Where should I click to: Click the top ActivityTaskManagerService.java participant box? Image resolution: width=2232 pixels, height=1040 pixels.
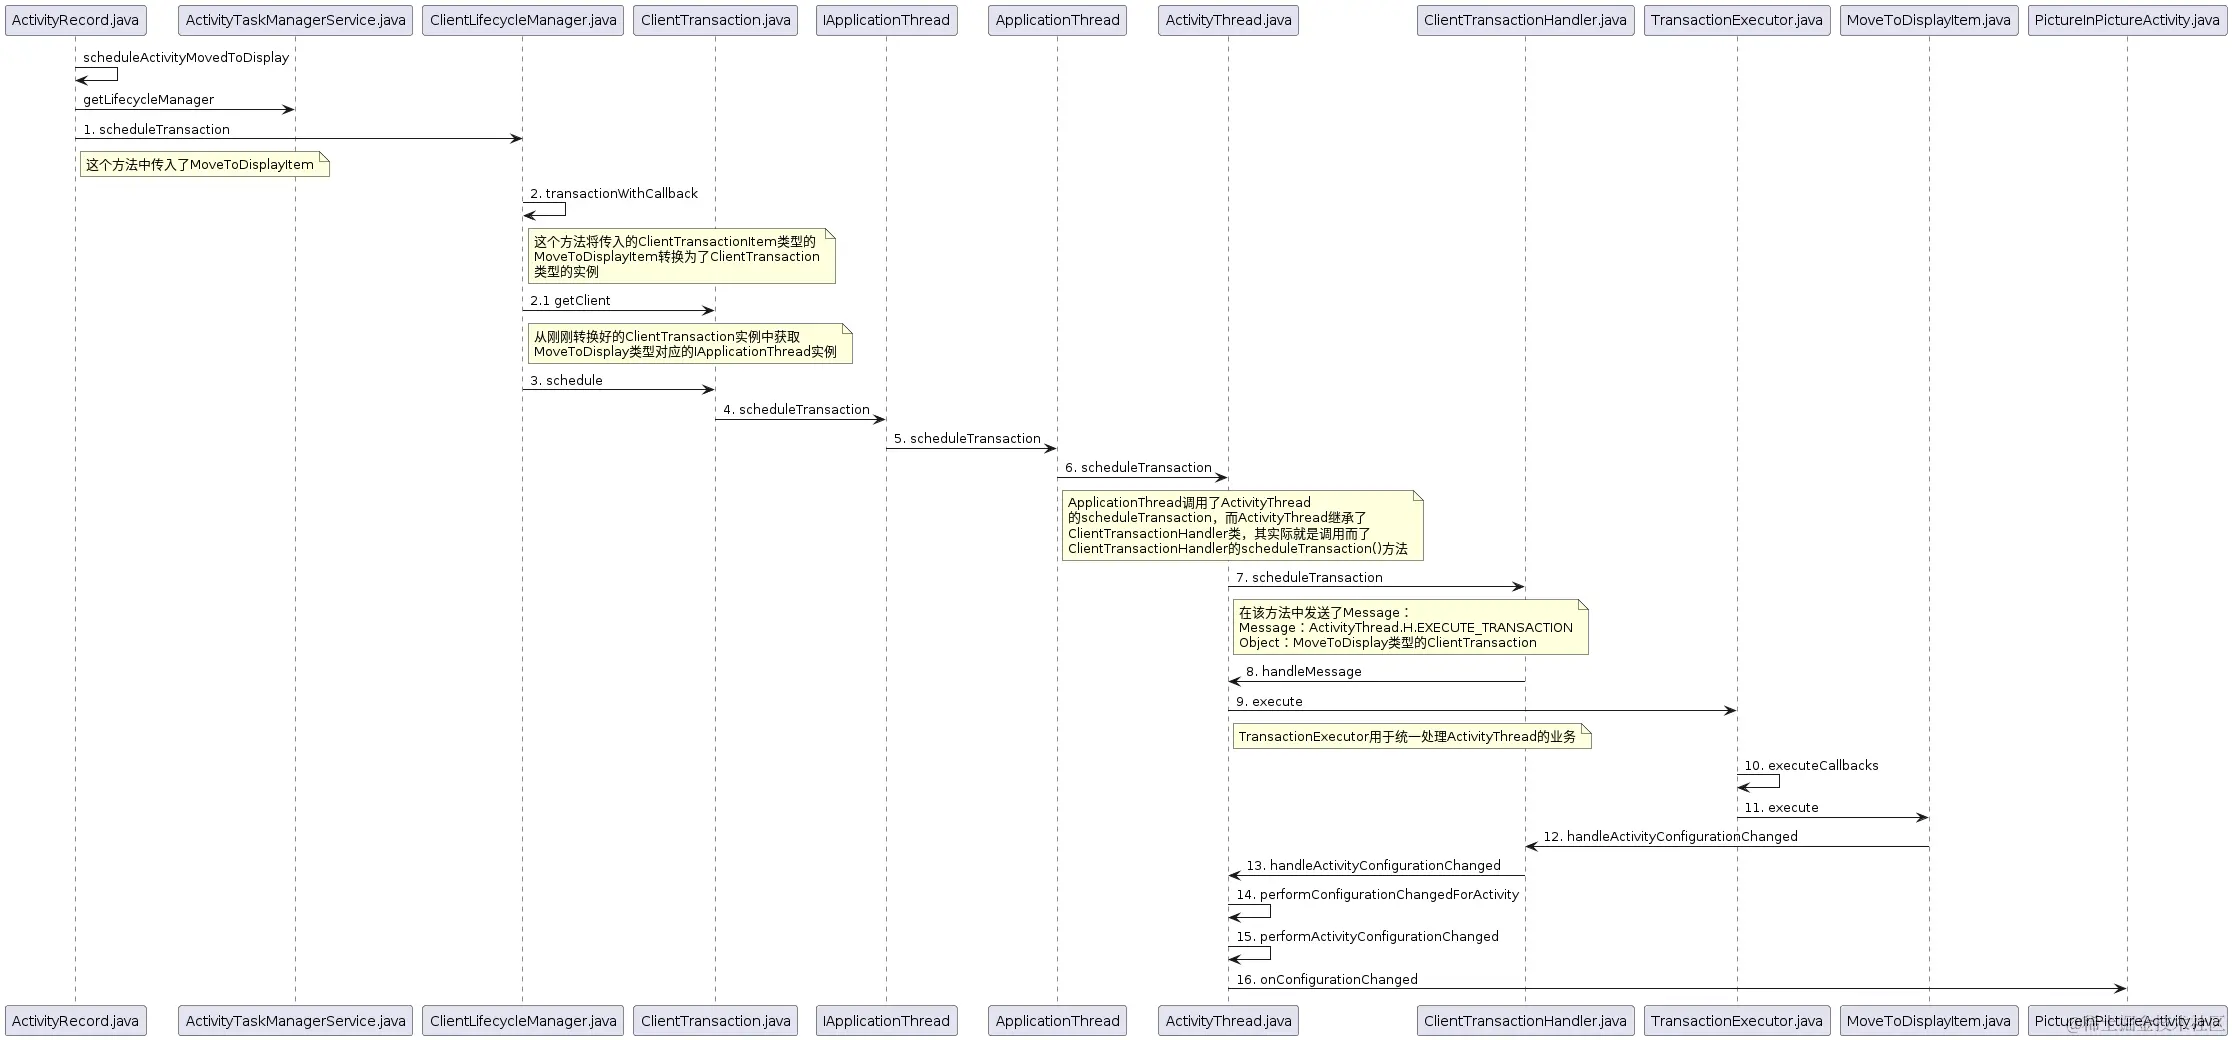(x=295, y=20)
